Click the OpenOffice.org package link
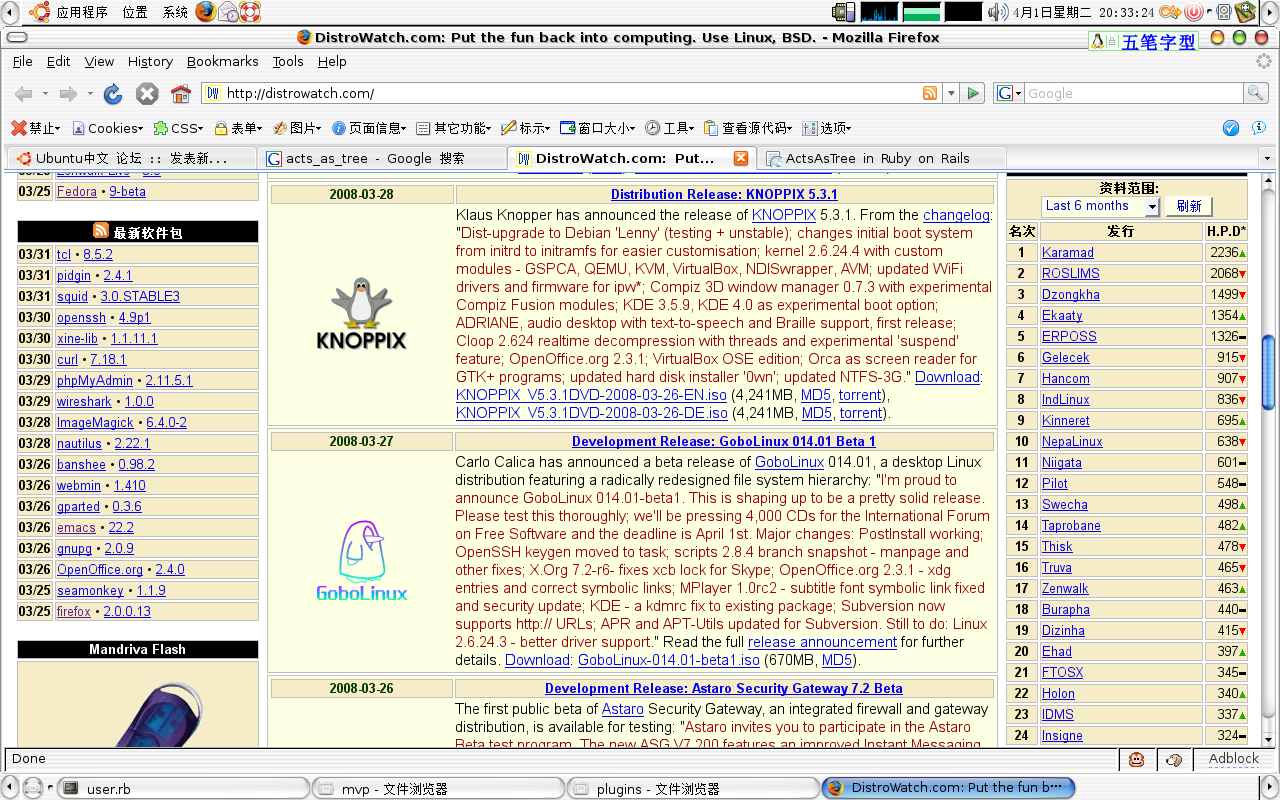The image size is (1280, 800). click(100, 569)
